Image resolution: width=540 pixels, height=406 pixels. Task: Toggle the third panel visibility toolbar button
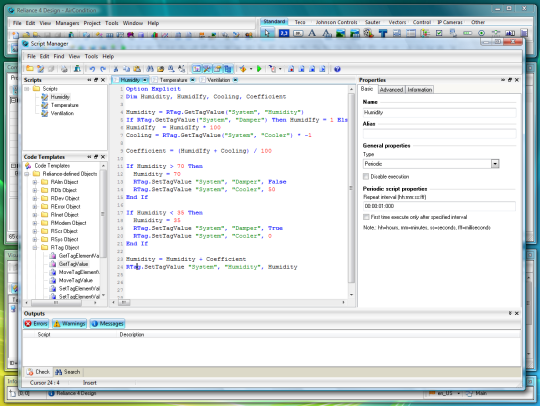tap(218, 69)
